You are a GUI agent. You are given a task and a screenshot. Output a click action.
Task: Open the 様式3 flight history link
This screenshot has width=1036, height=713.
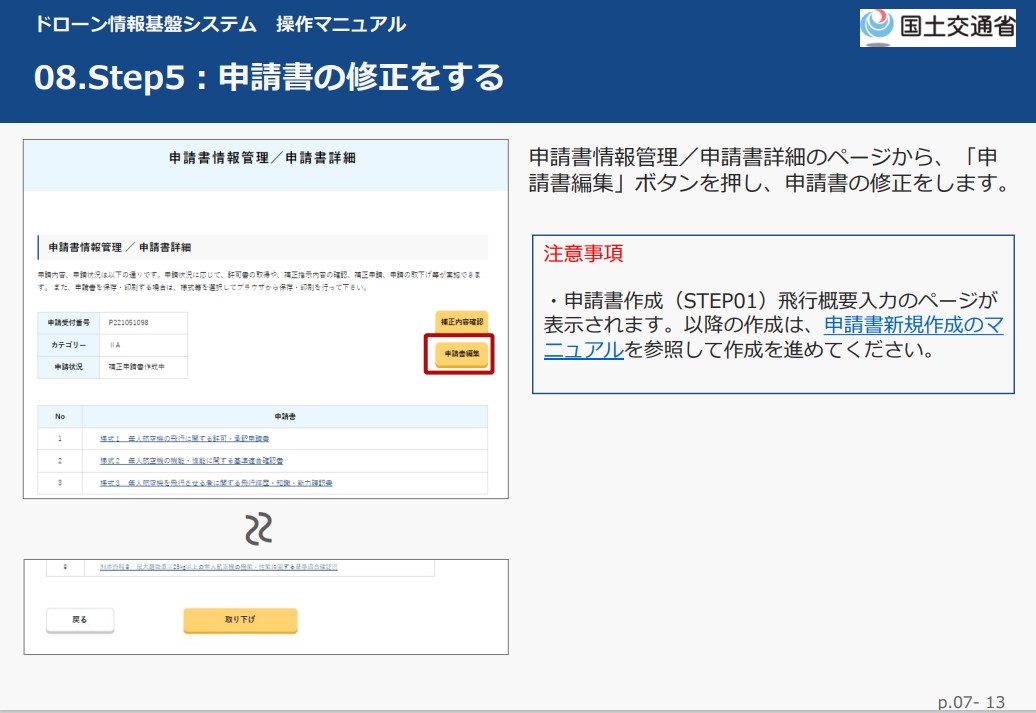point(216,483)
